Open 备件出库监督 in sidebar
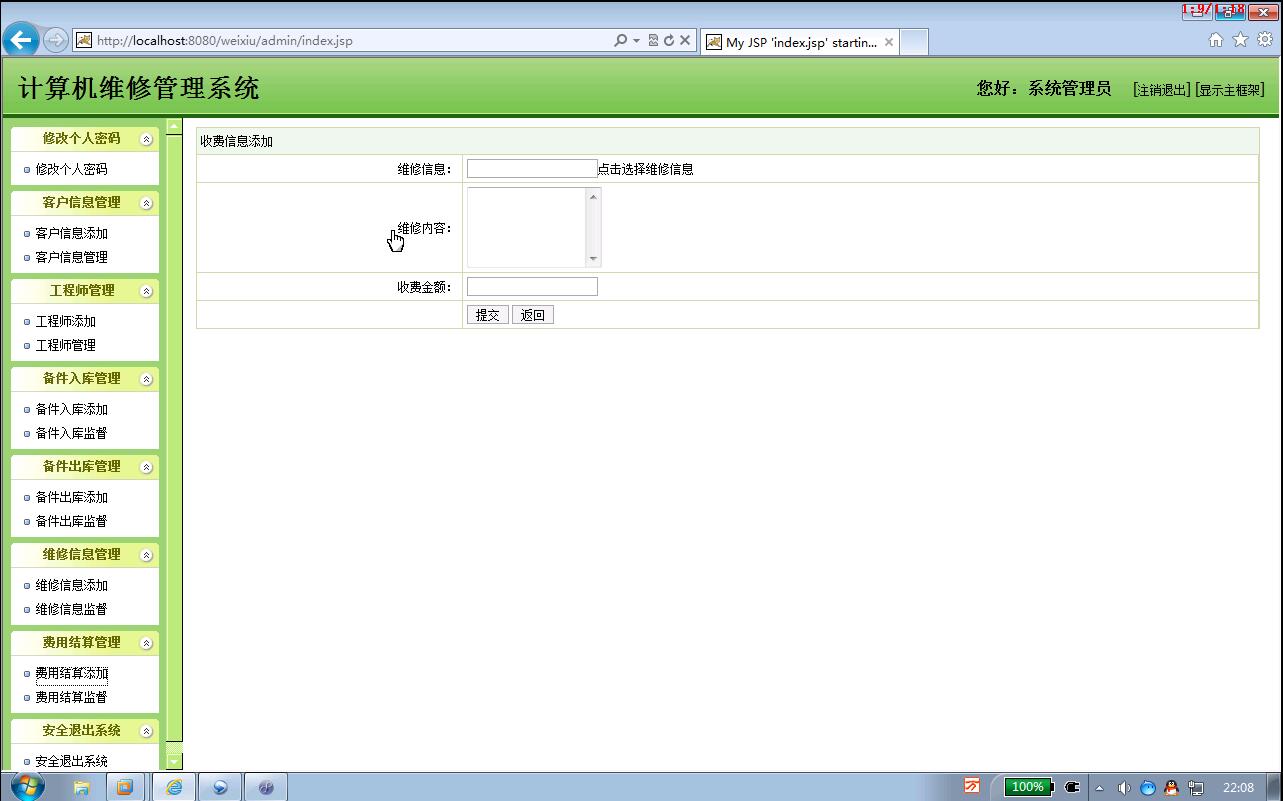This screenshot has width=1283, height=801. click(x=71, y=521)
